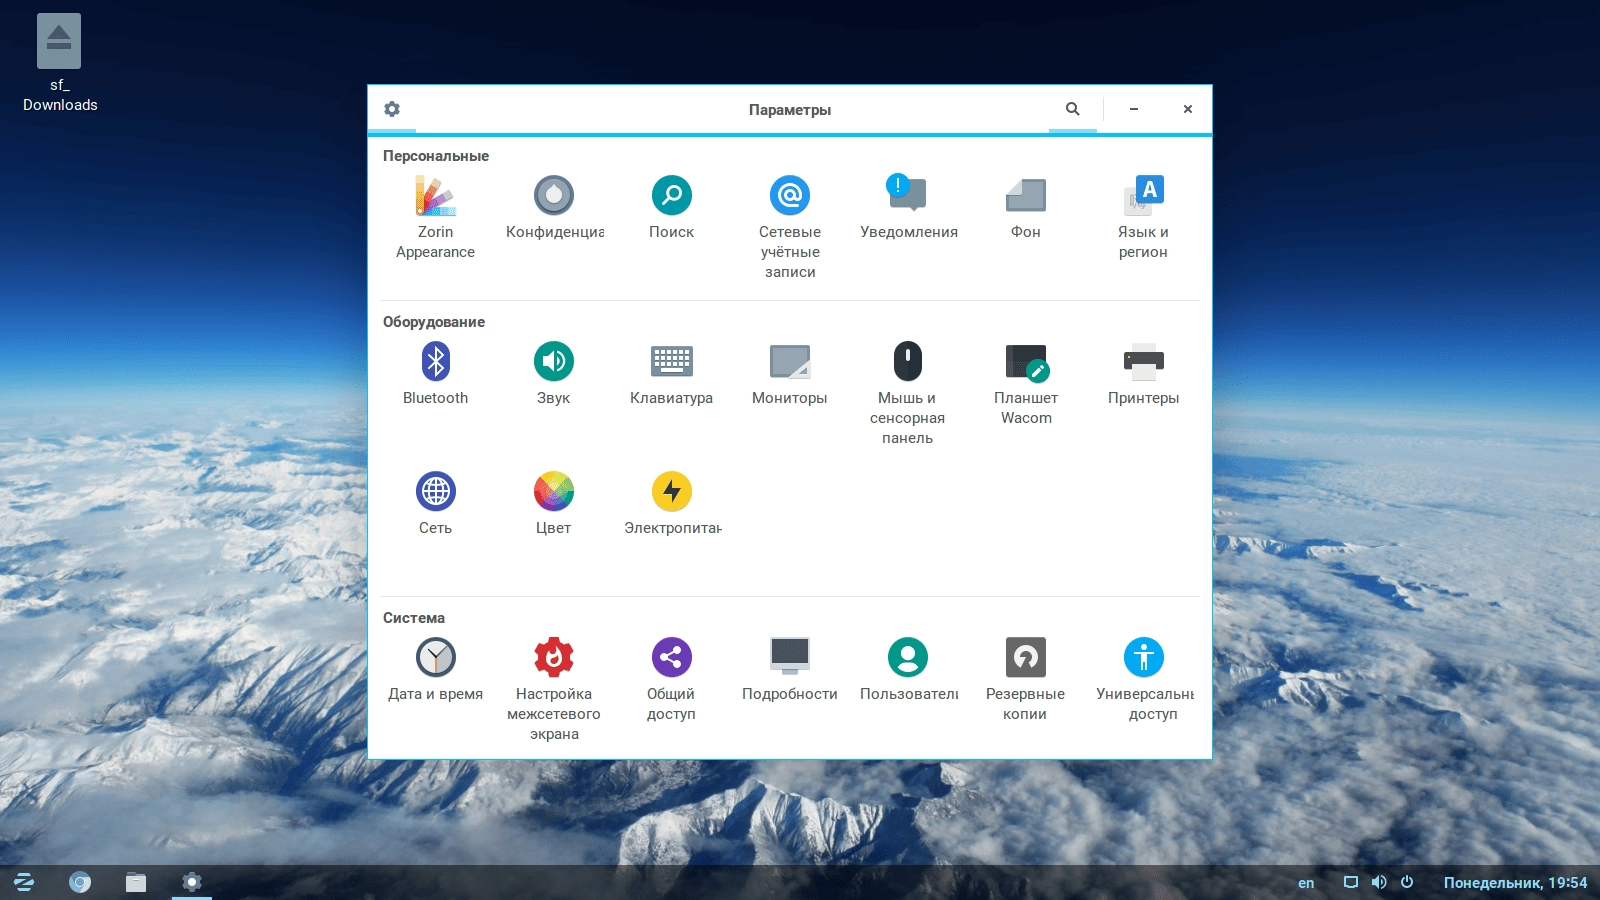Open the Электропитание power settings
This screenshot has width=1600, height=900.
672,503
